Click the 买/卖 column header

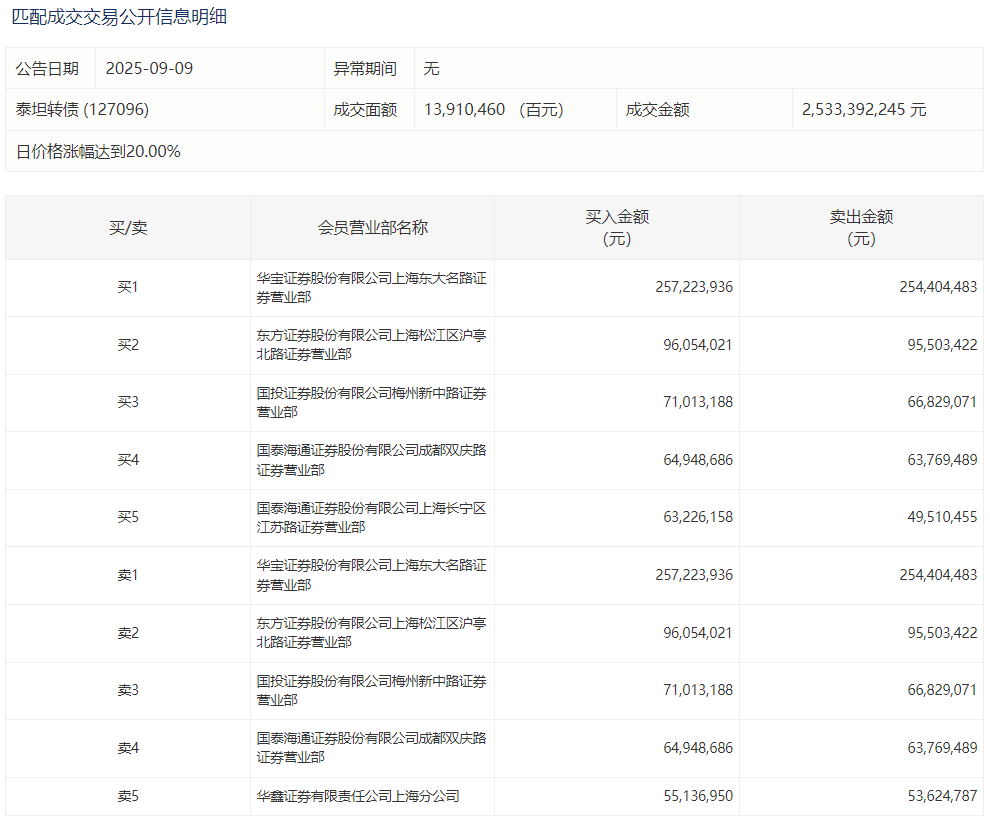(128, 228)
